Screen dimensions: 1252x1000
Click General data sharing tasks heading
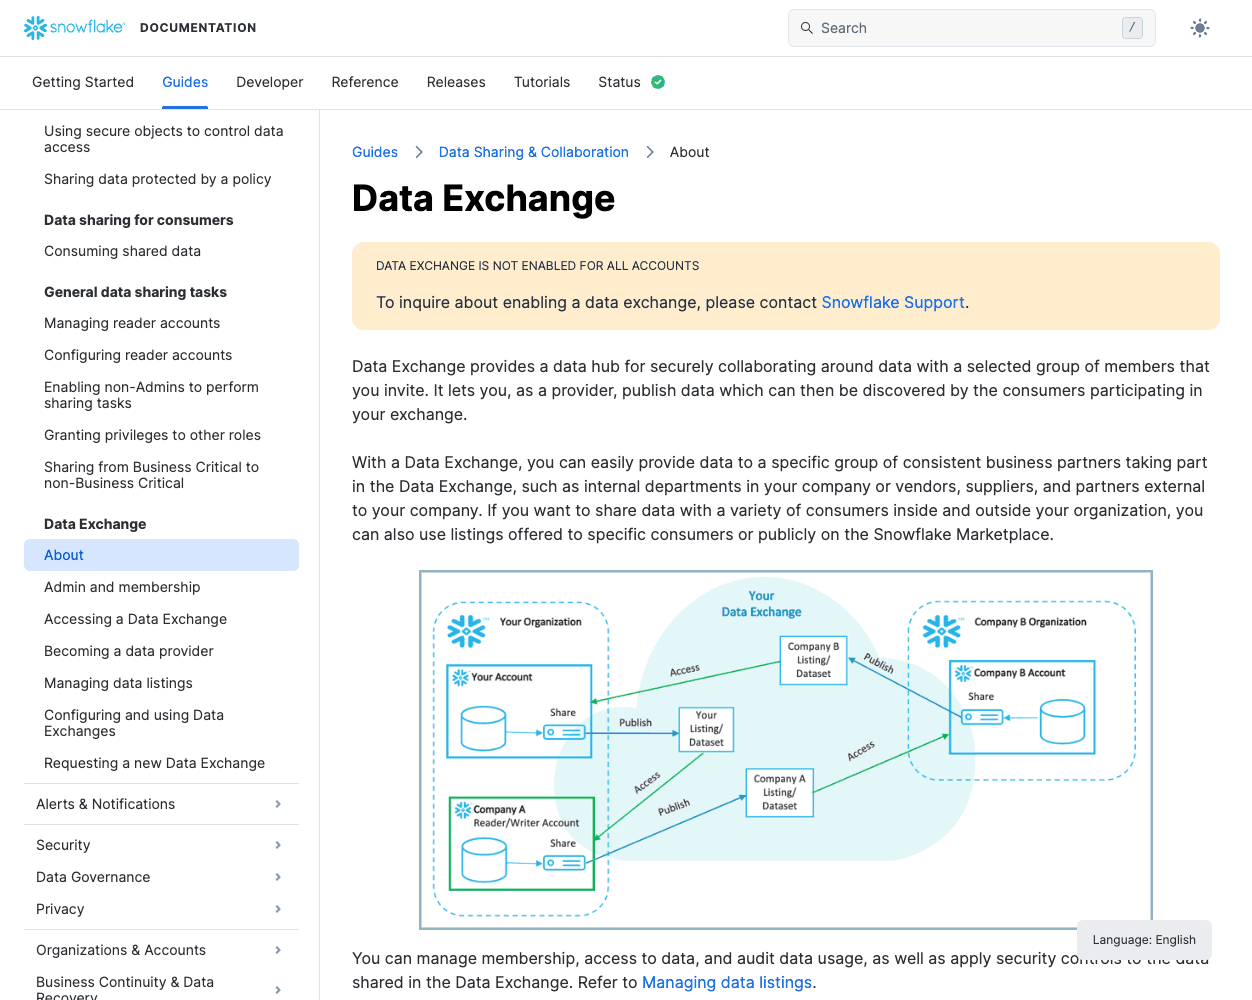click(x=135, y=292)
